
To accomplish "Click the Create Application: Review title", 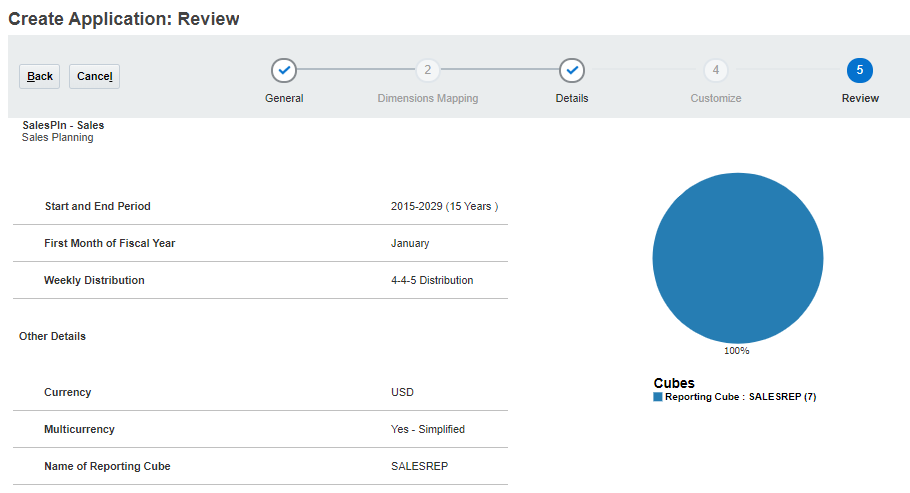I will point(124,19).
